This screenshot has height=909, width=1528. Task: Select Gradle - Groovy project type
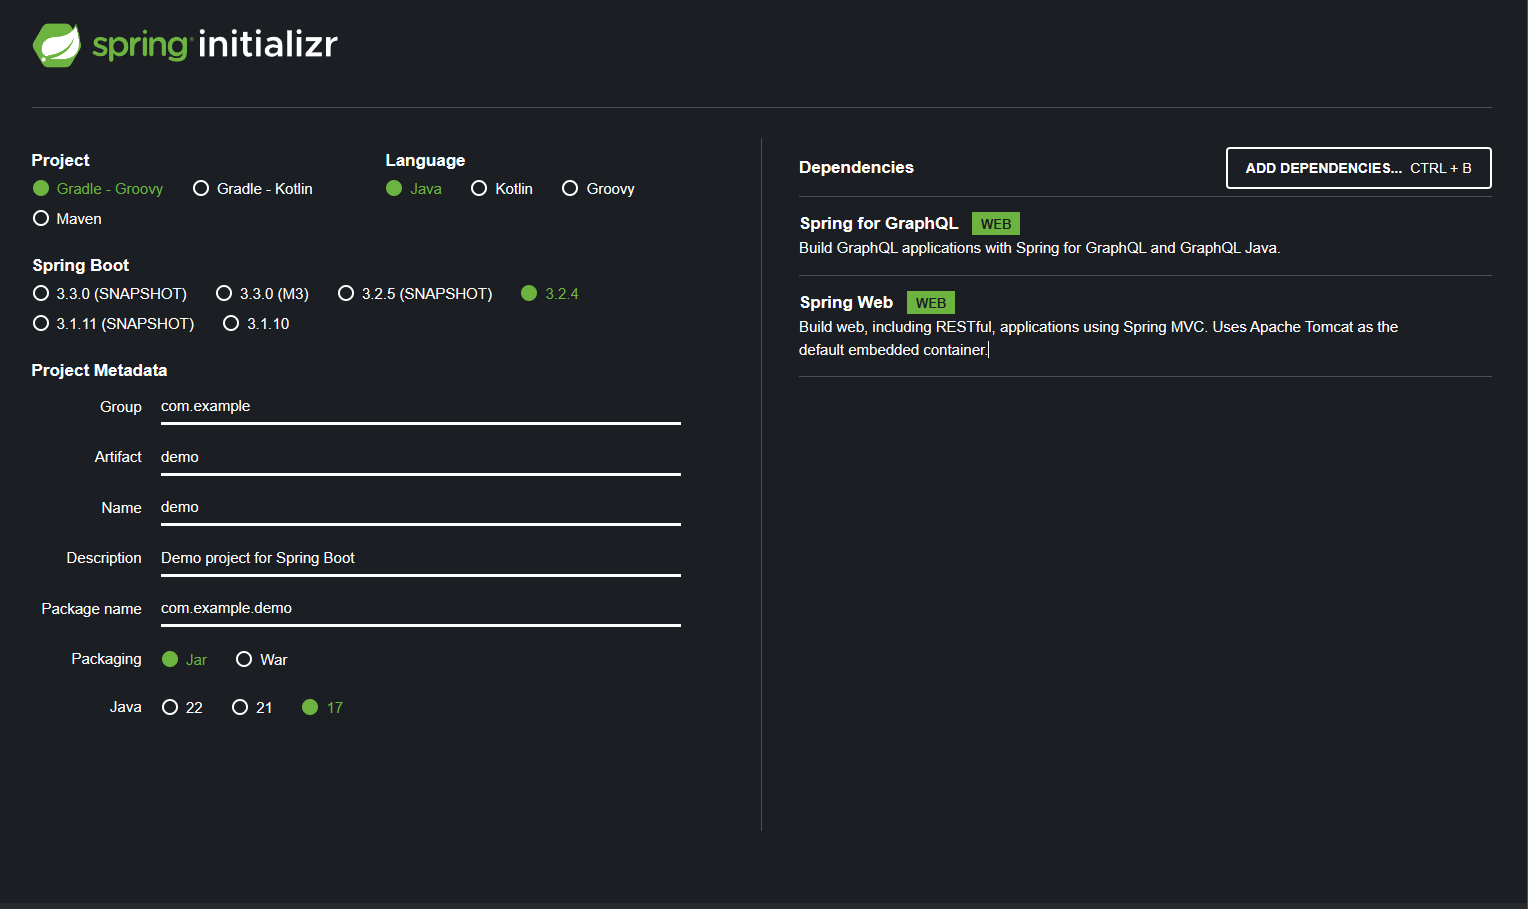(98, 189)
